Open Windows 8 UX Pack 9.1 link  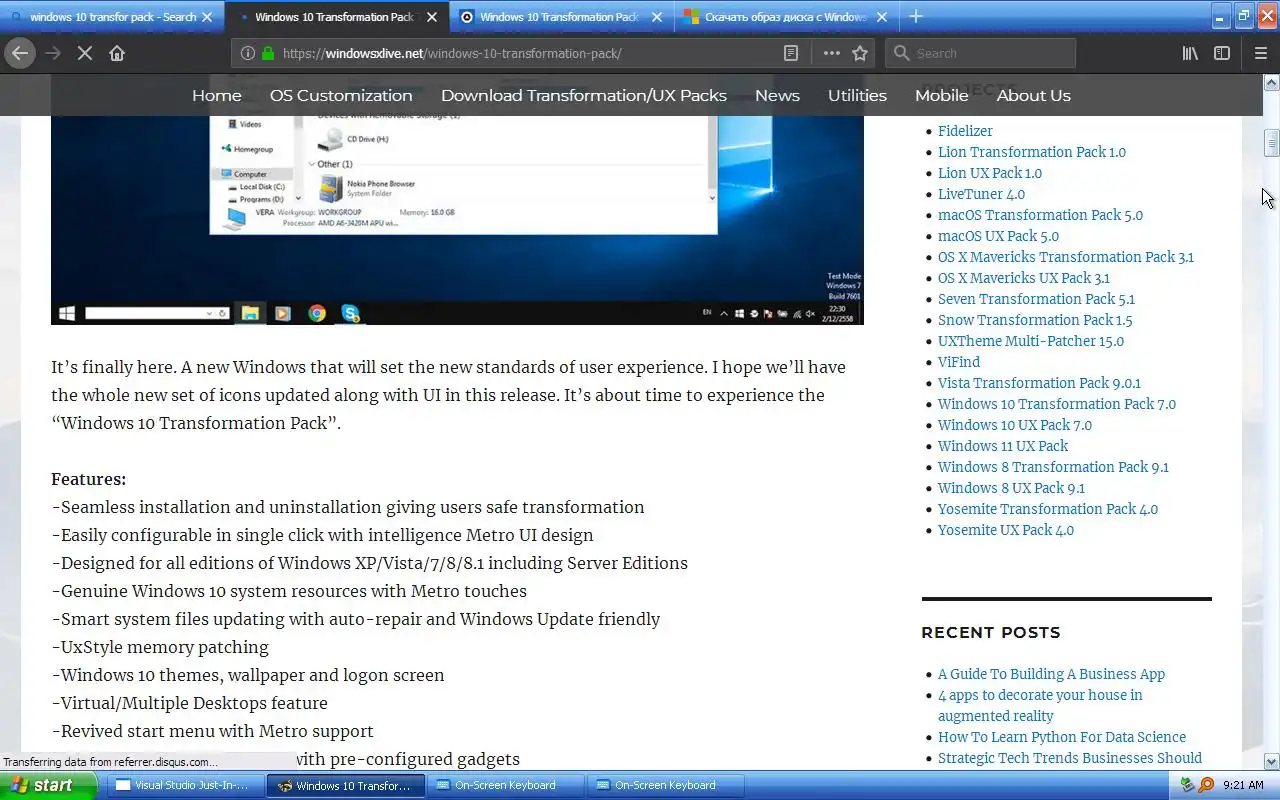1011,488
